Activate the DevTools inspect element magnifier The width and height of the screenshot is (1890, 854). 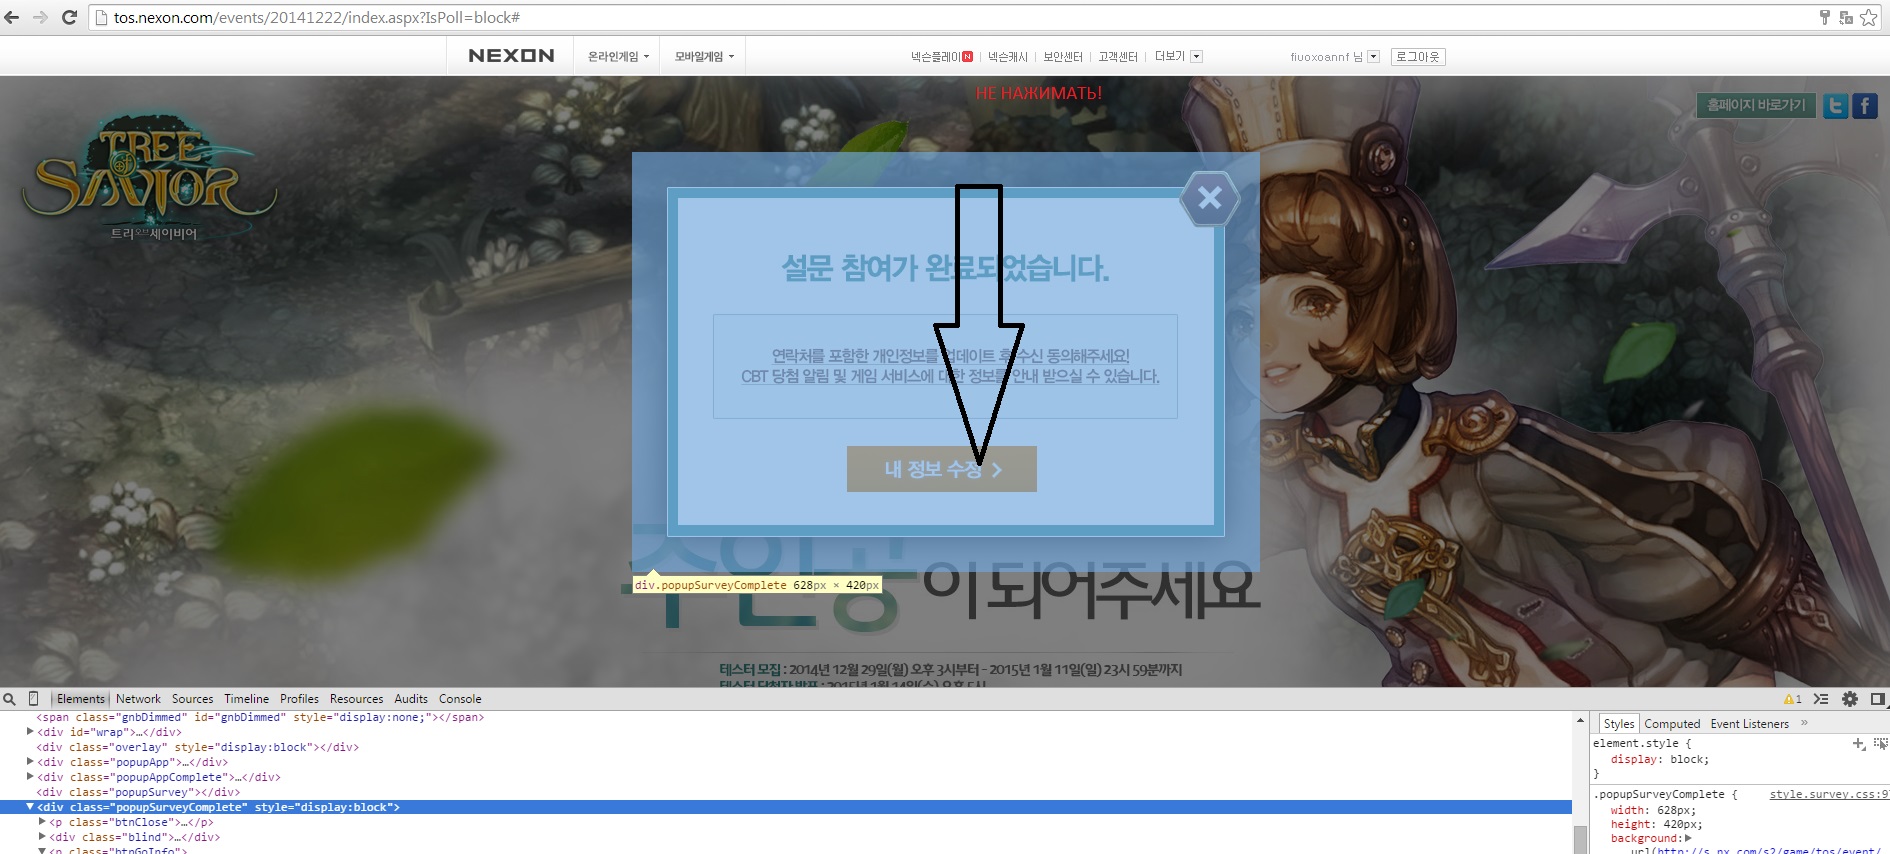pyautogui.click(x=9, y=699)
